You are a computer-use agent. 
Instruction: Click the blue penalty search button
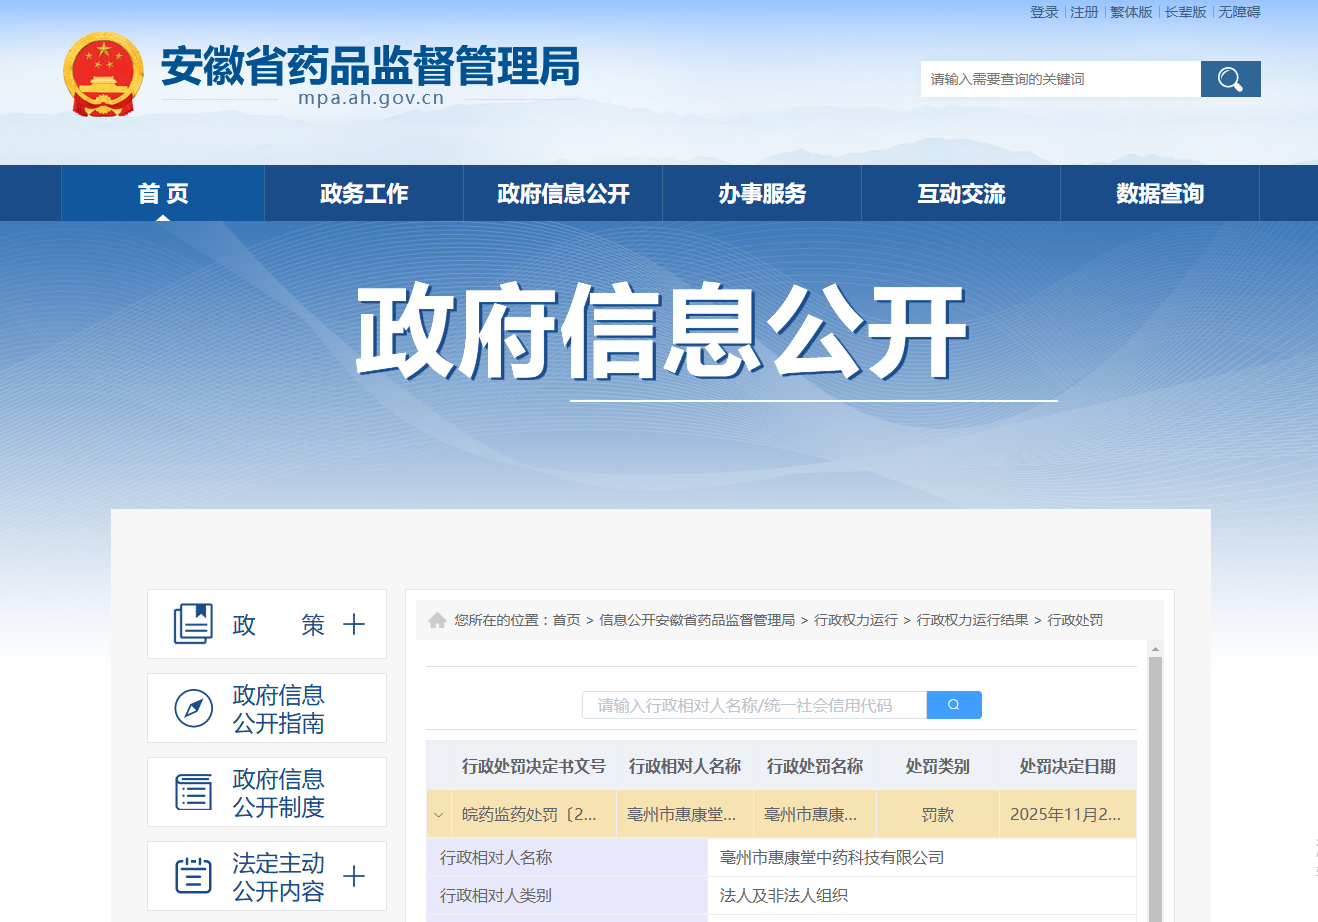(954, 705)
